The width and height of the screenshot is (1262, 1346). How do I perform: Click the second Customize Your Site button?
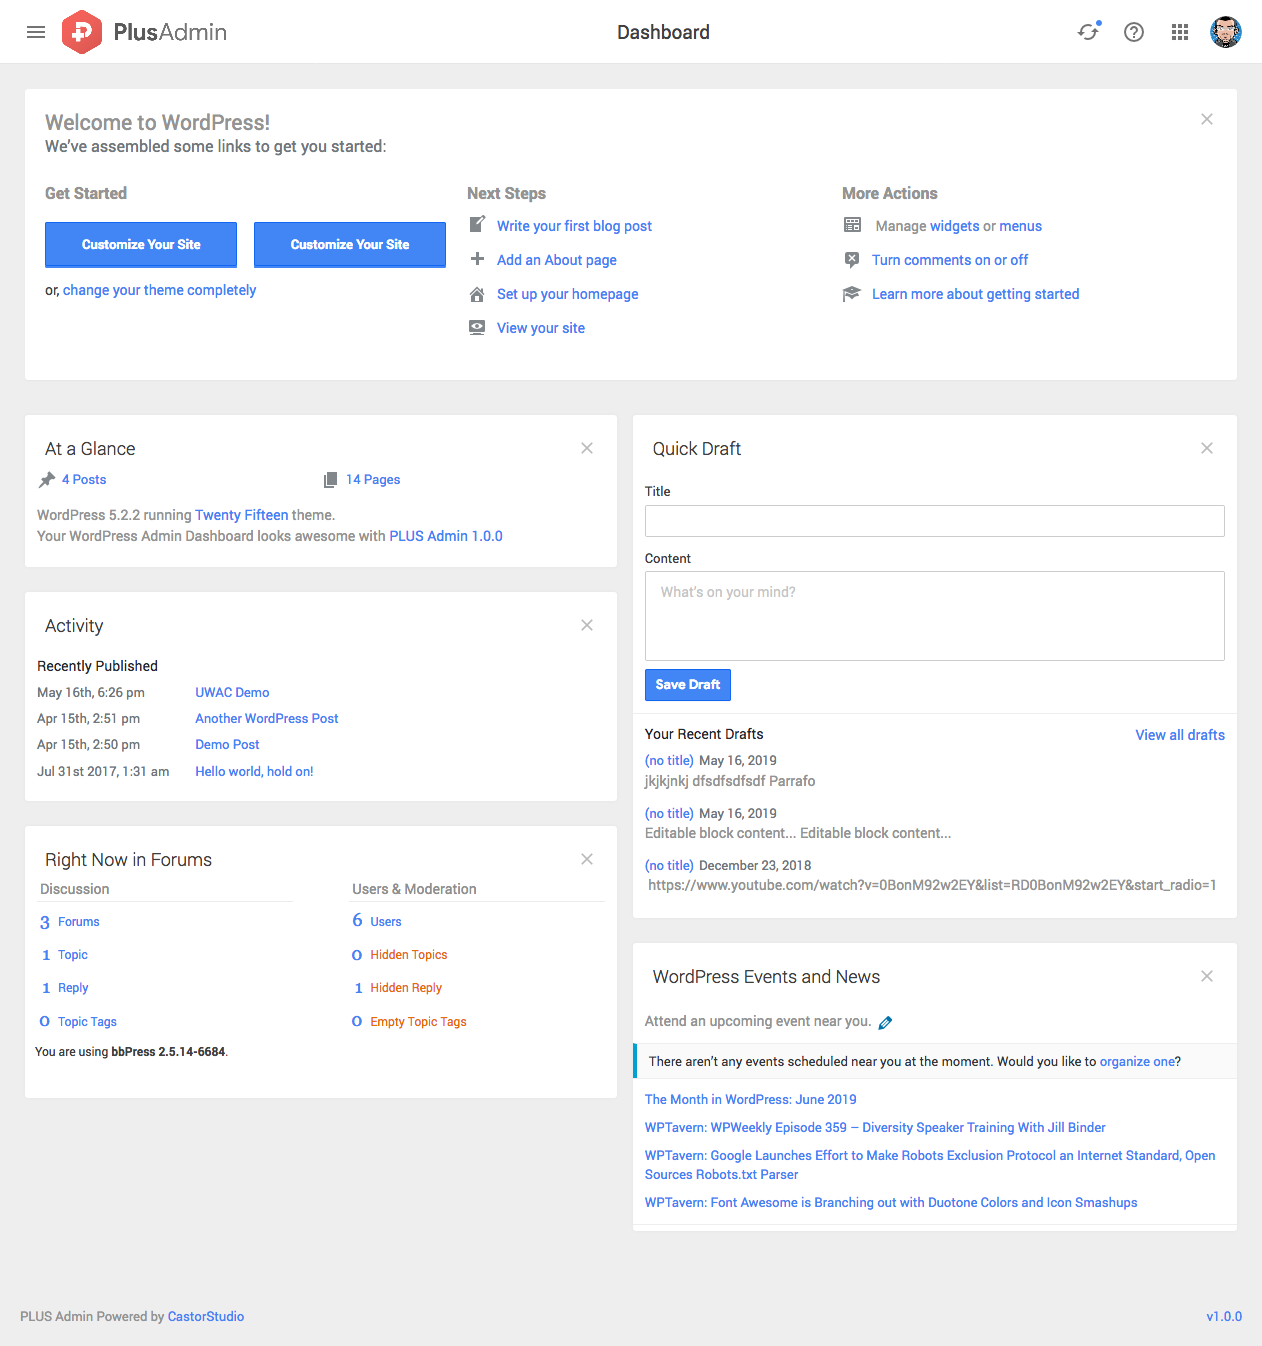pyautogui.click(x=350, y=245)
